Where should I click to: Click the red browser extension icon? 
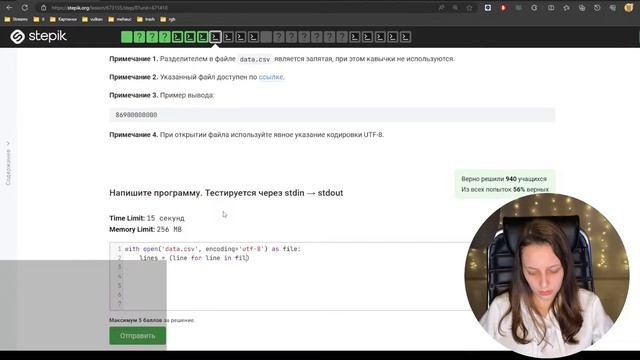[x=503, y=7]
